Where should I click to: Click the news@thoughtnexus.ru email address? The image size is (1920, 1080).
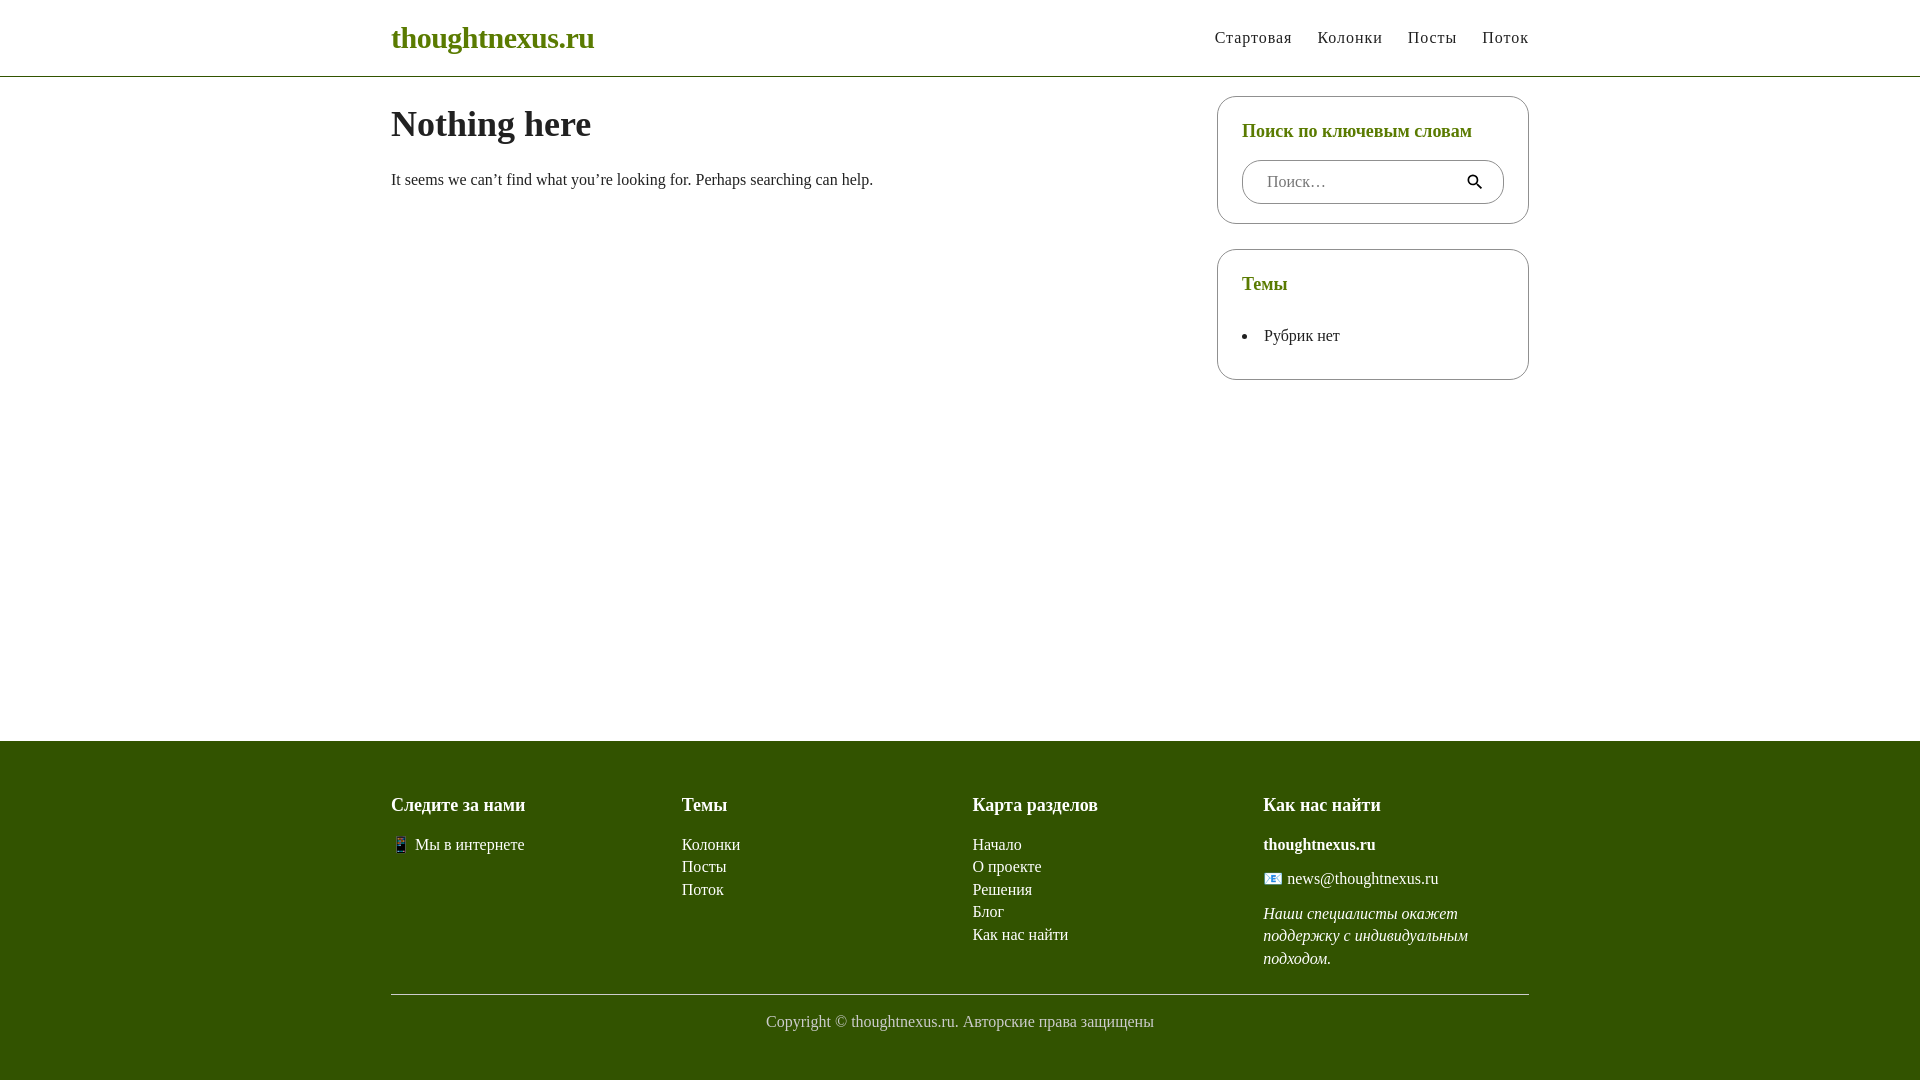pos(1362,879)
